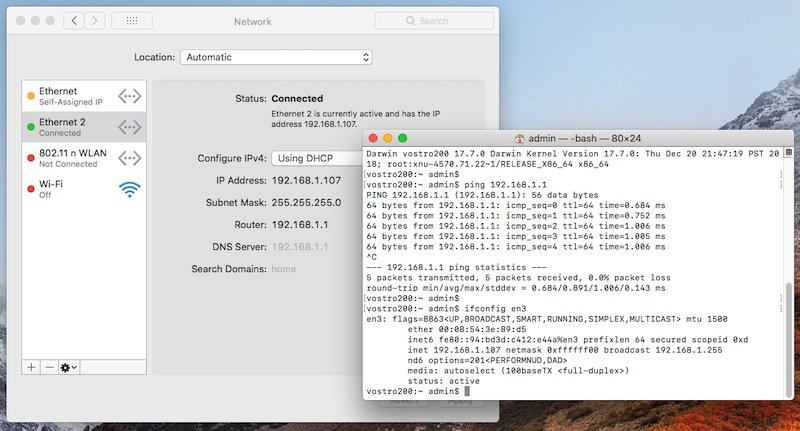Click the icmp_seq=0 ping reply line

(516, 206)
